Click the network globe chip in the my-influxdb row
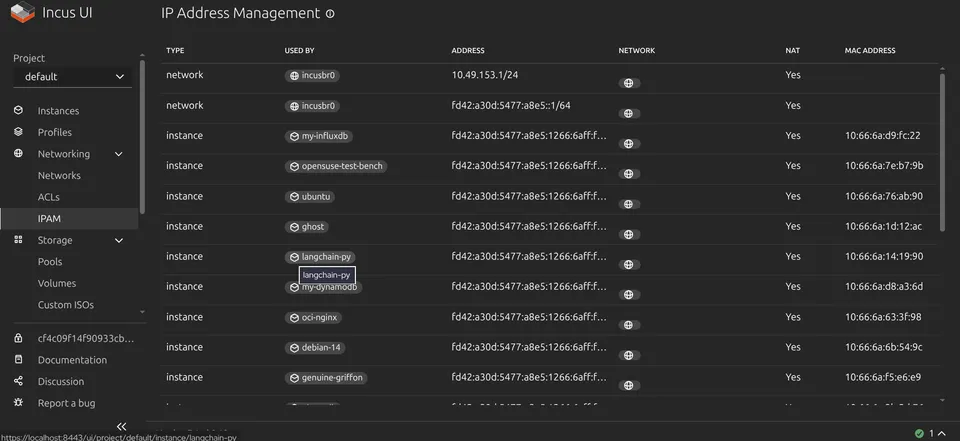This screenshot has height=441, width=960. [x=629, y=144]
